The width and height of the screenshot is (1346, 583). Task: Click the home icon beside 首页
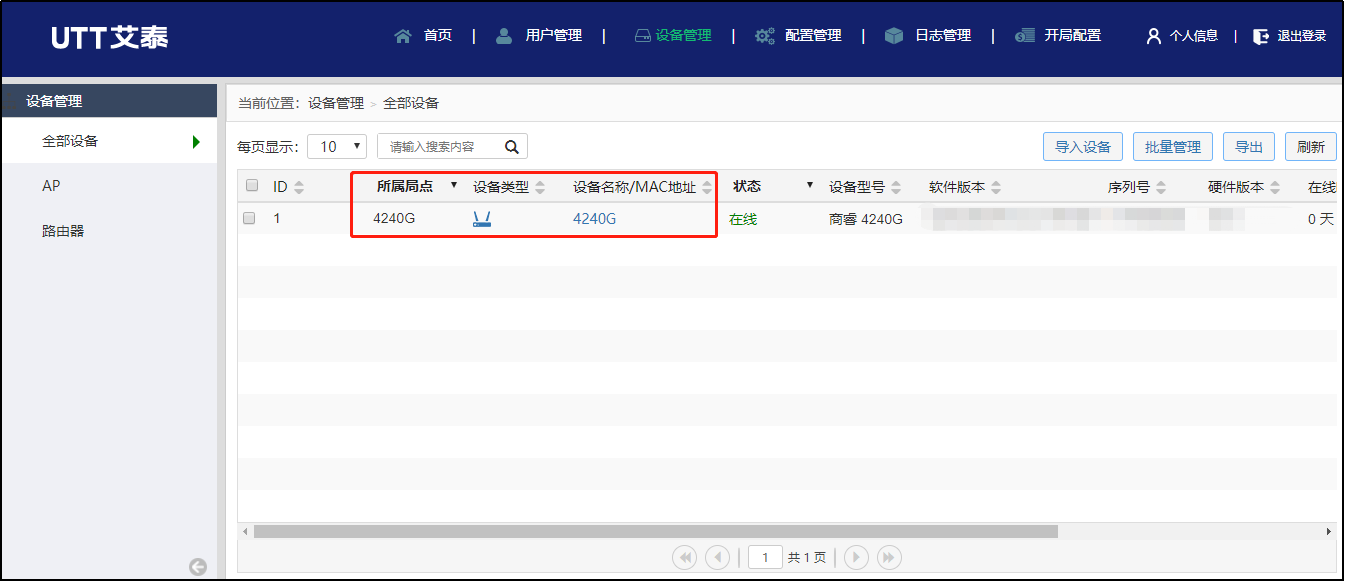point(403,36)
